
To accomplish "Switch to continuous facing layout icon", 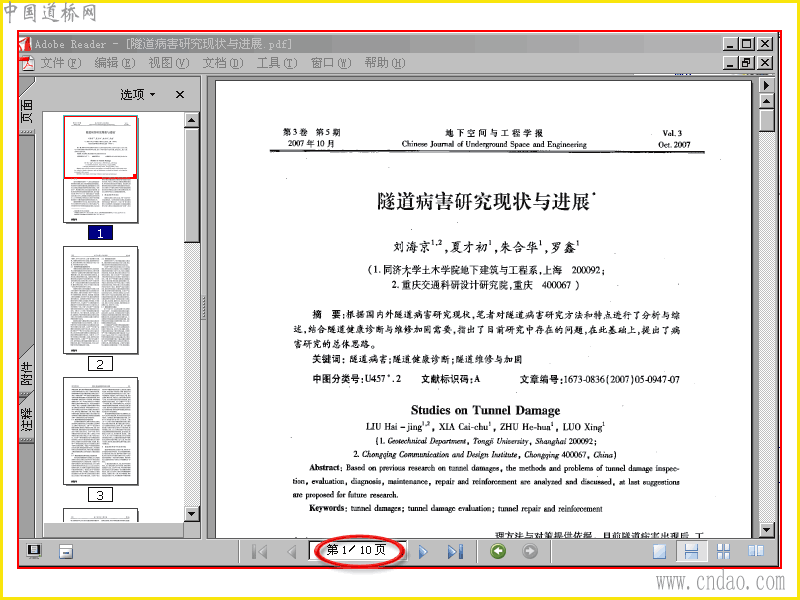I will pos(723,552).
